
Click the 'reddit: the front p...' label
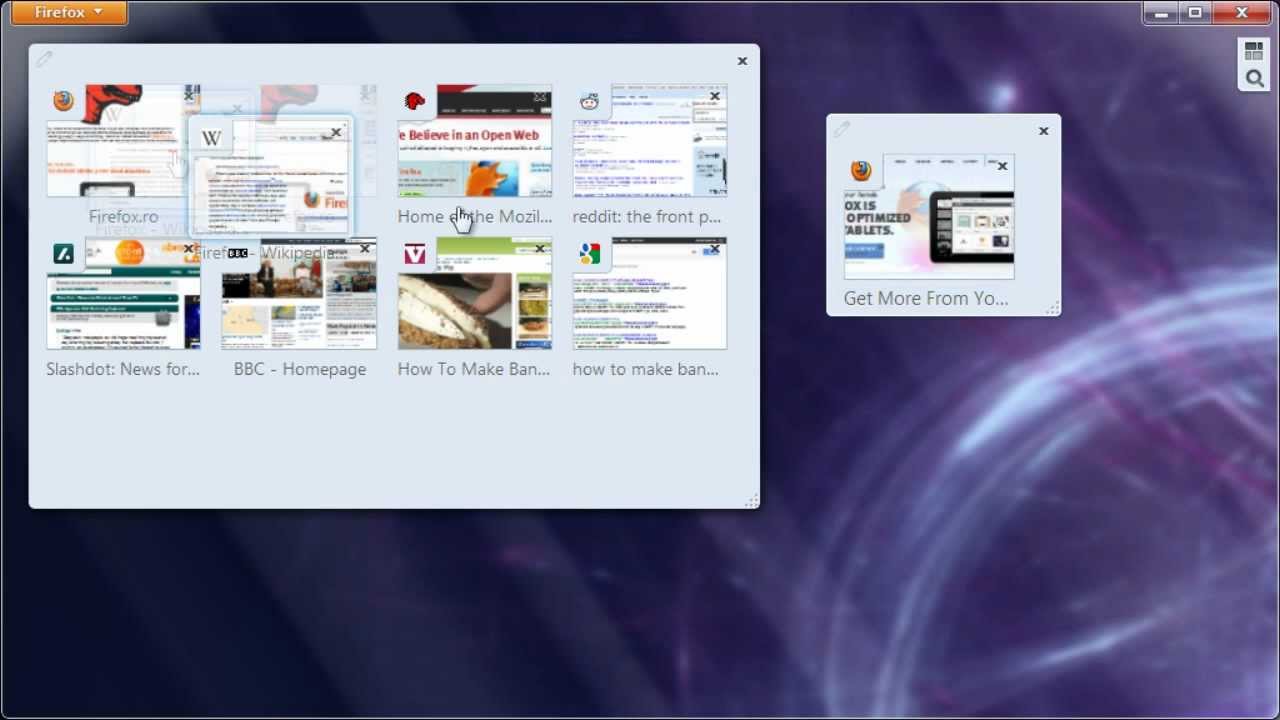pyautogui.click(x=647, y=216)
